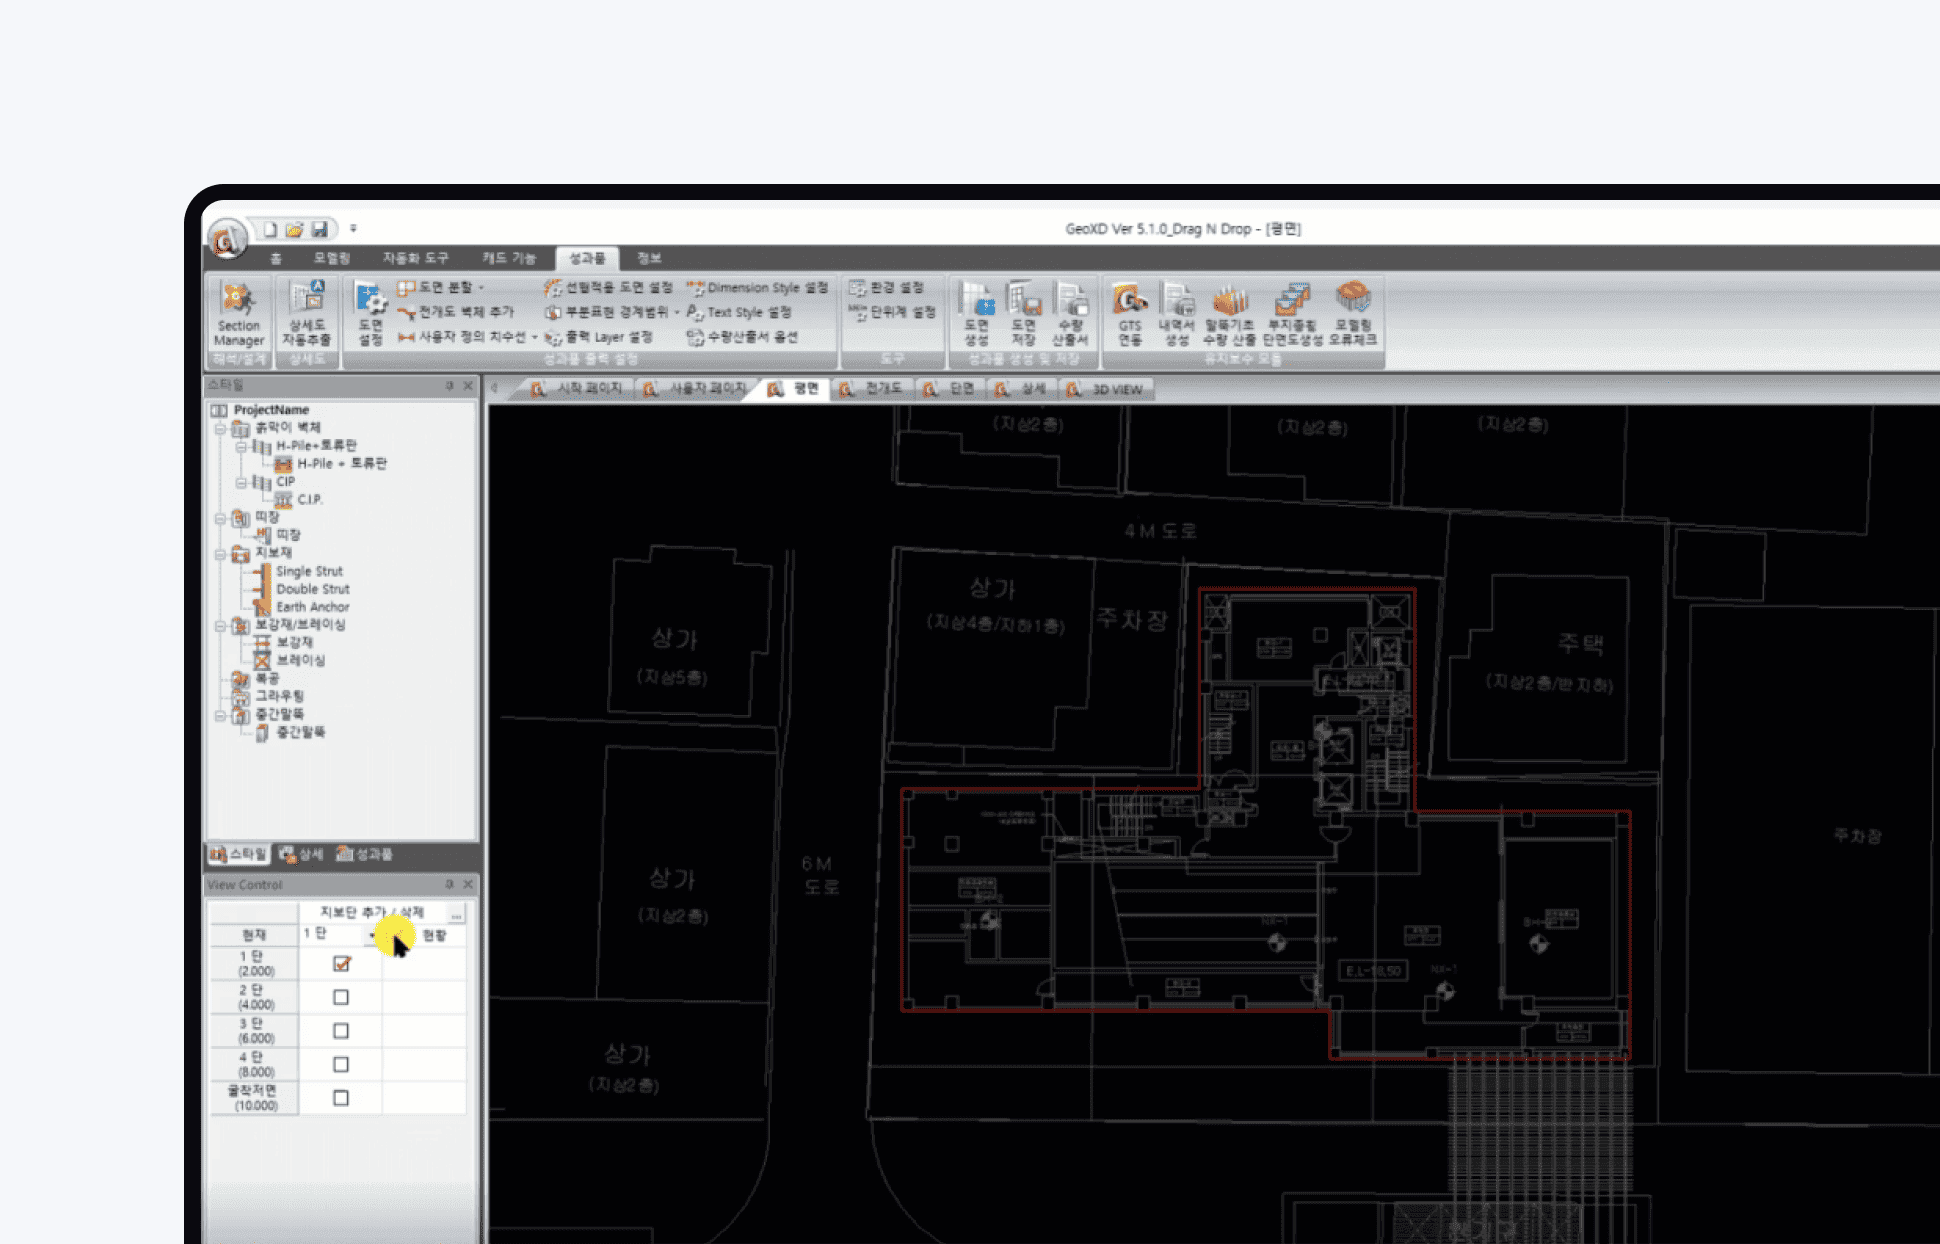Image resolution: width=1940 pixels, height=1244 pixels.
Task: Open the 도면 분할 dropdown arrow
Action: (481, 288)
